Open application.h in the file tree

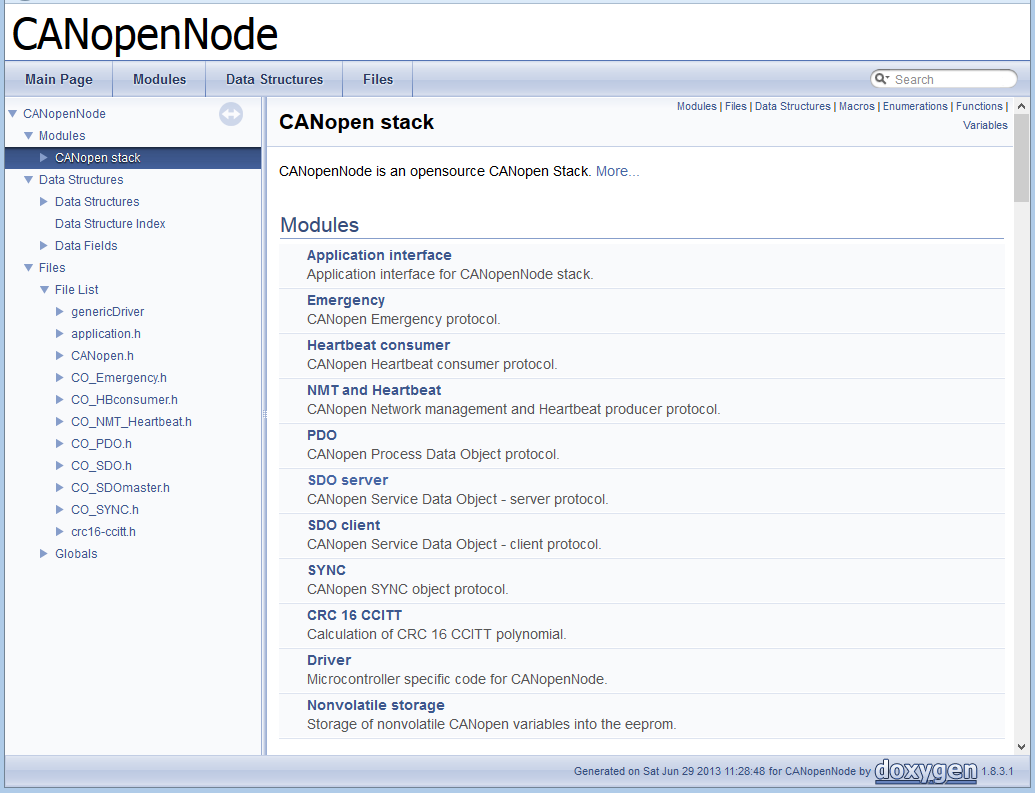(106, 333)
